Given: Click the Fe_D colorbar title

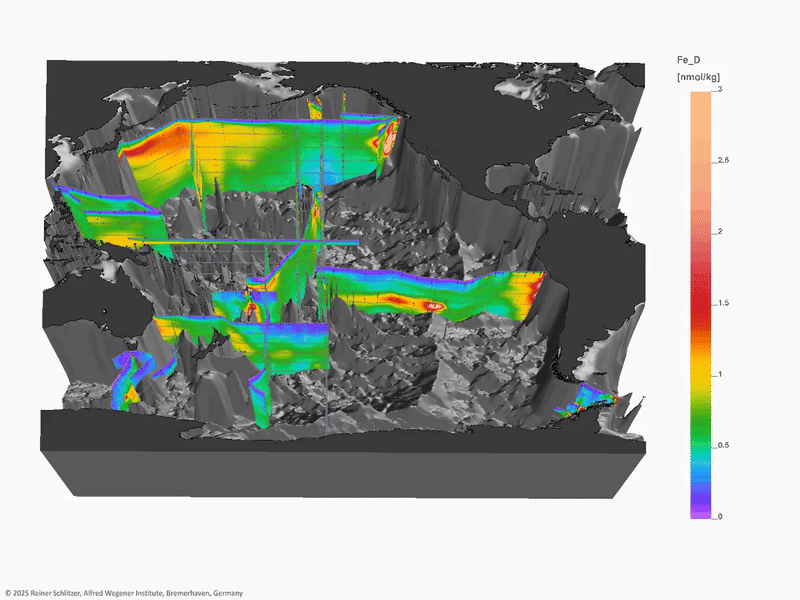Looking at the screenshot, I should (690, 60).
